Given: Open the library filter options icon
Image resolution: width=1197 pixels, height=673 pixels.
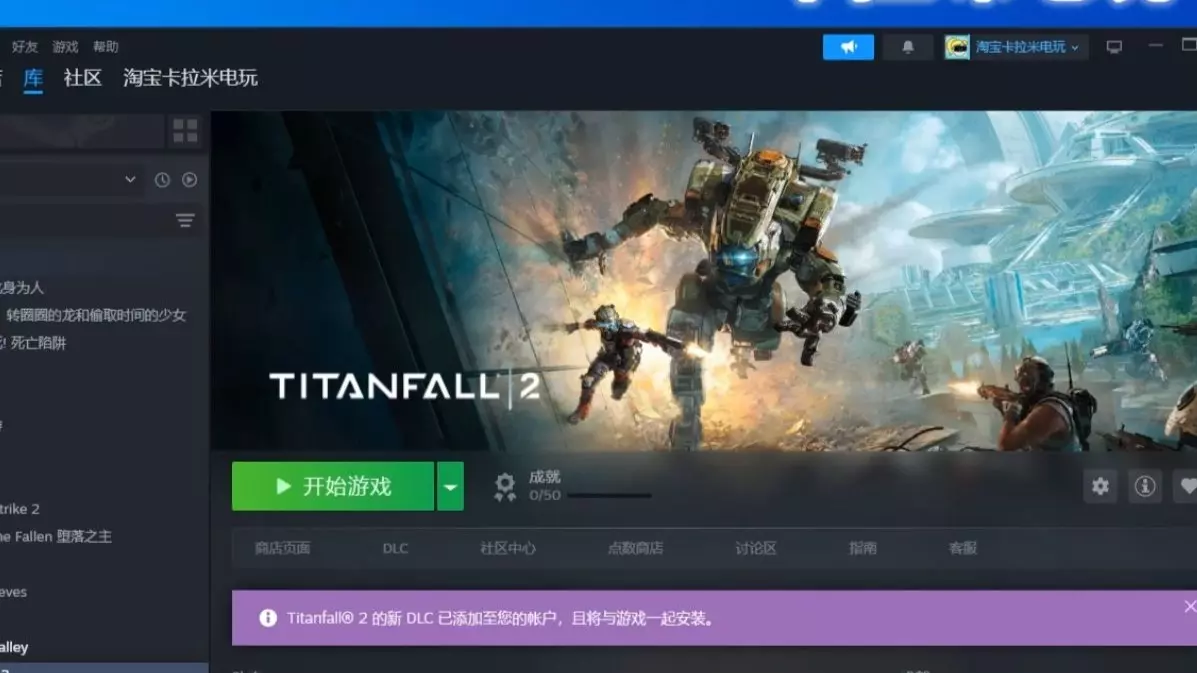Looking at the screenshot, I should 185,221.
